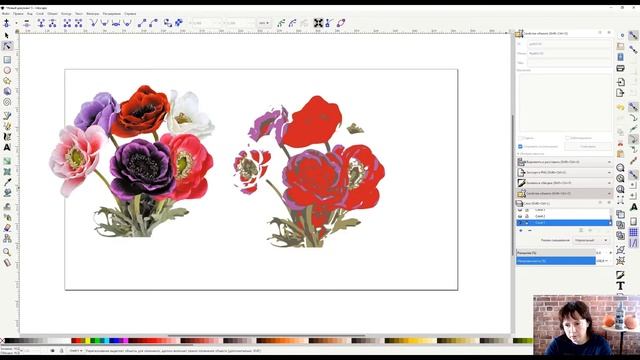The width and height of the screenshot is (640, 360).
Task: Choose the Rectangle tool in toolbox
Action: click(x=7, y=60)
